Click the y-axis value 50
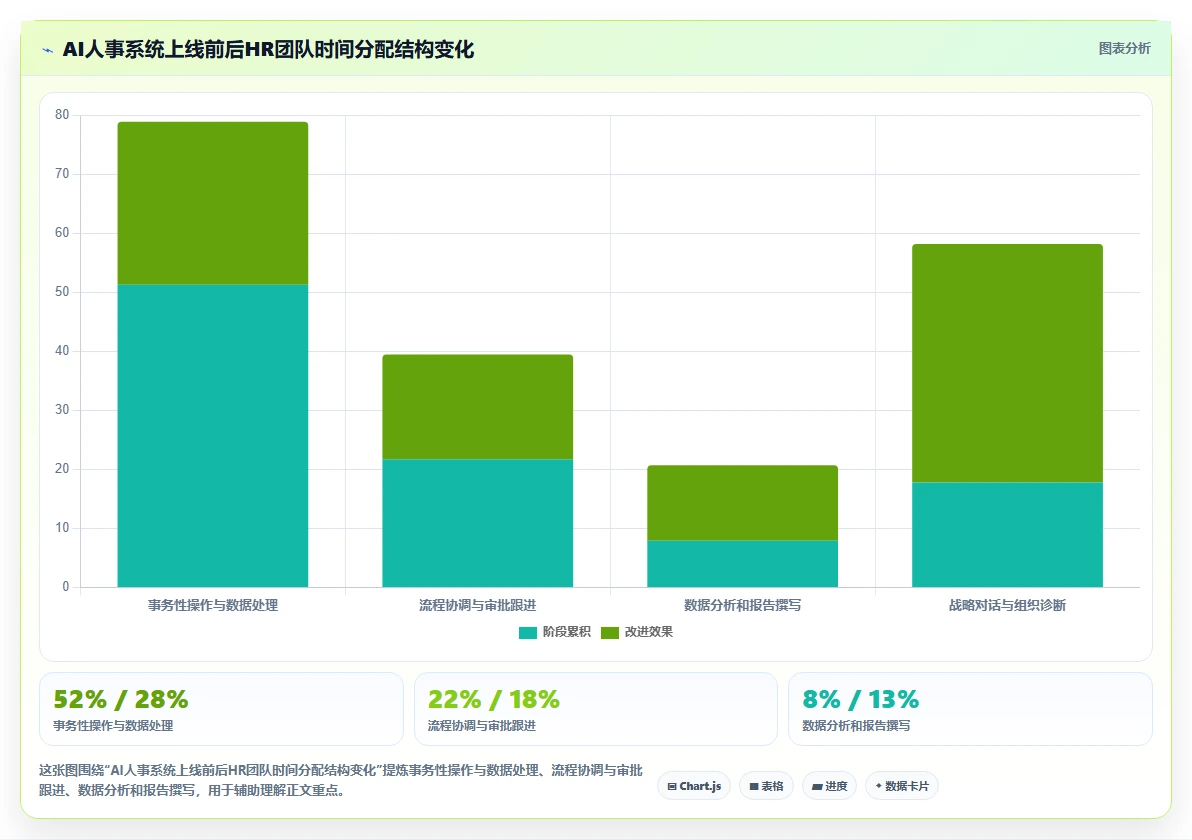 pyautogui.click(x=62, y=292)
